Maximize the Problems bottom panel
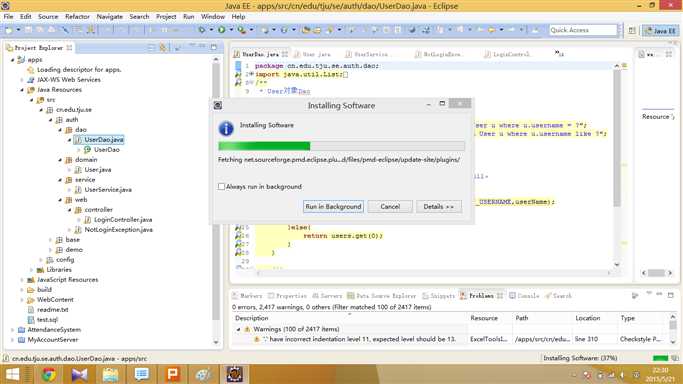The width and height of the screenshot is (683, 384). [671, 295]
